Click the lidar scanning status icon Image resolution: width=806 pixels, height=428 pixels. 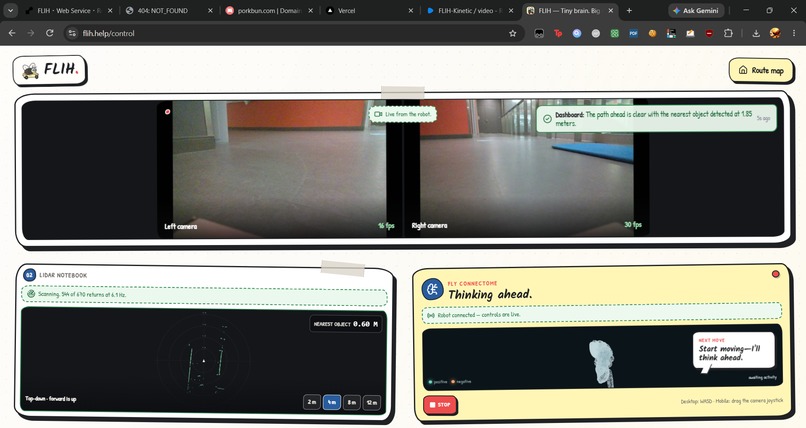pos(31,294)
